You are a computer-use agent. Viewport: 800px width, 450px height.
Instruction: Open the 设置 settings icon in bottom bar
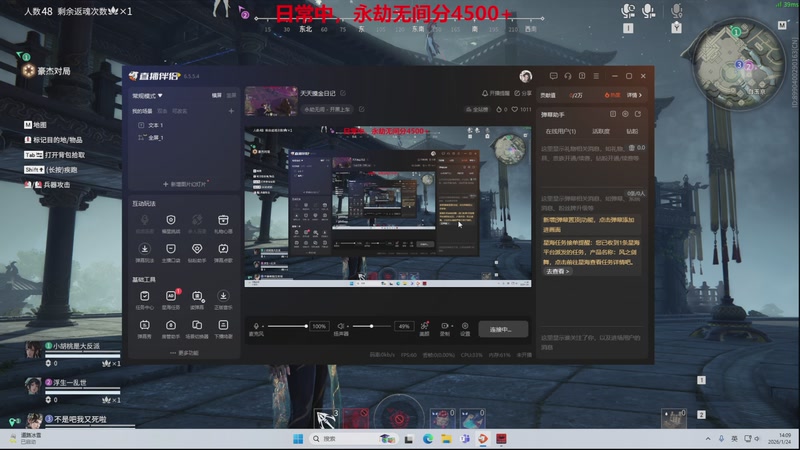(x=465, y=327)
